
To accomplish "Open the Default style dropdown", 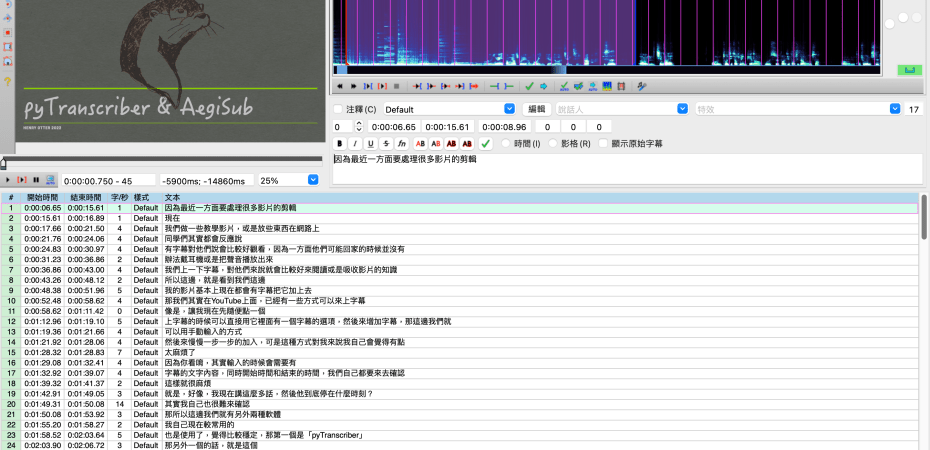I will pyautogui.click(x=508, y=109).
